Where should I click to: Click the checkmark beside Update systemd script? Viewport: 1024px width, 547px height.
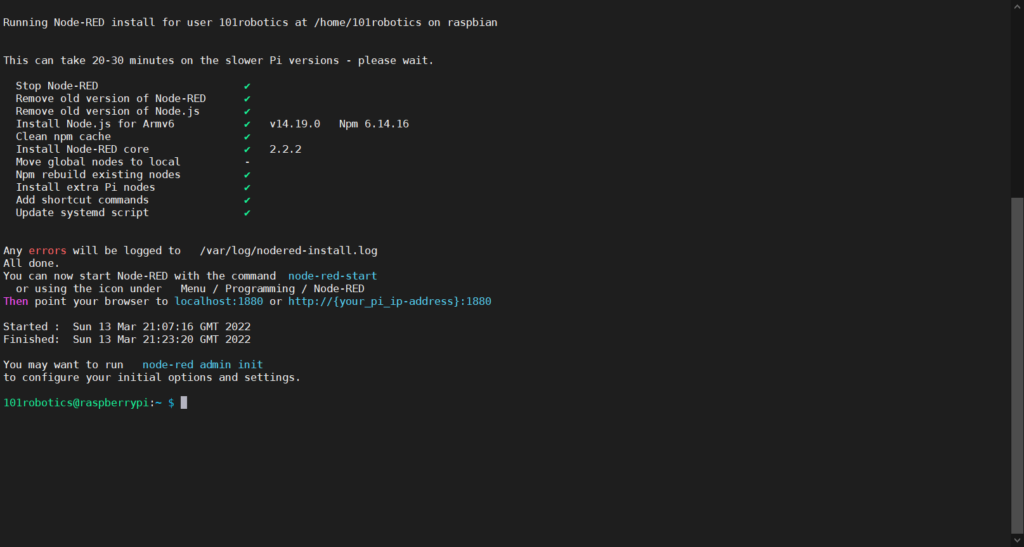pyautogui.click(x=248, y=213)
